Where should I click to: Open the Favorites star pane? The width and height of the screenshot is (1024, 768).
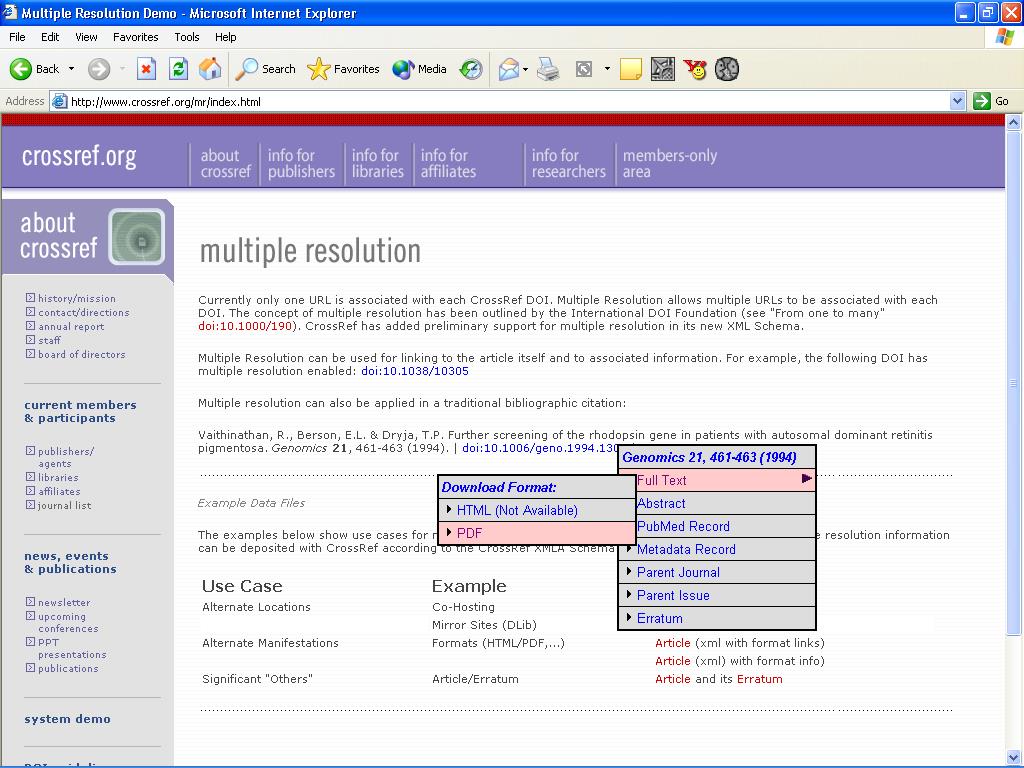click(x=343, y=69)
